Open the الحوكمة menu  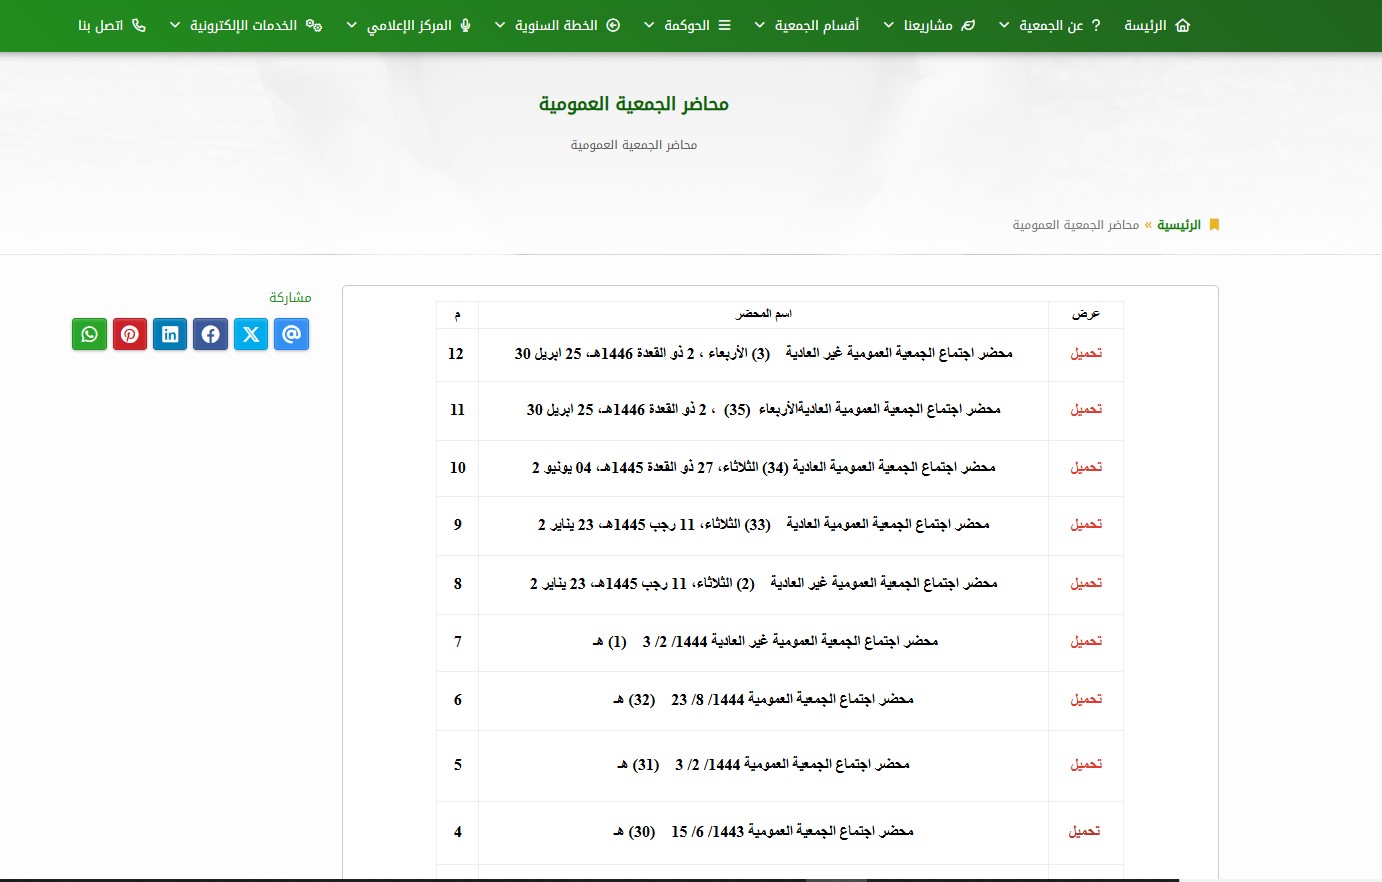(x=687, y=25)
